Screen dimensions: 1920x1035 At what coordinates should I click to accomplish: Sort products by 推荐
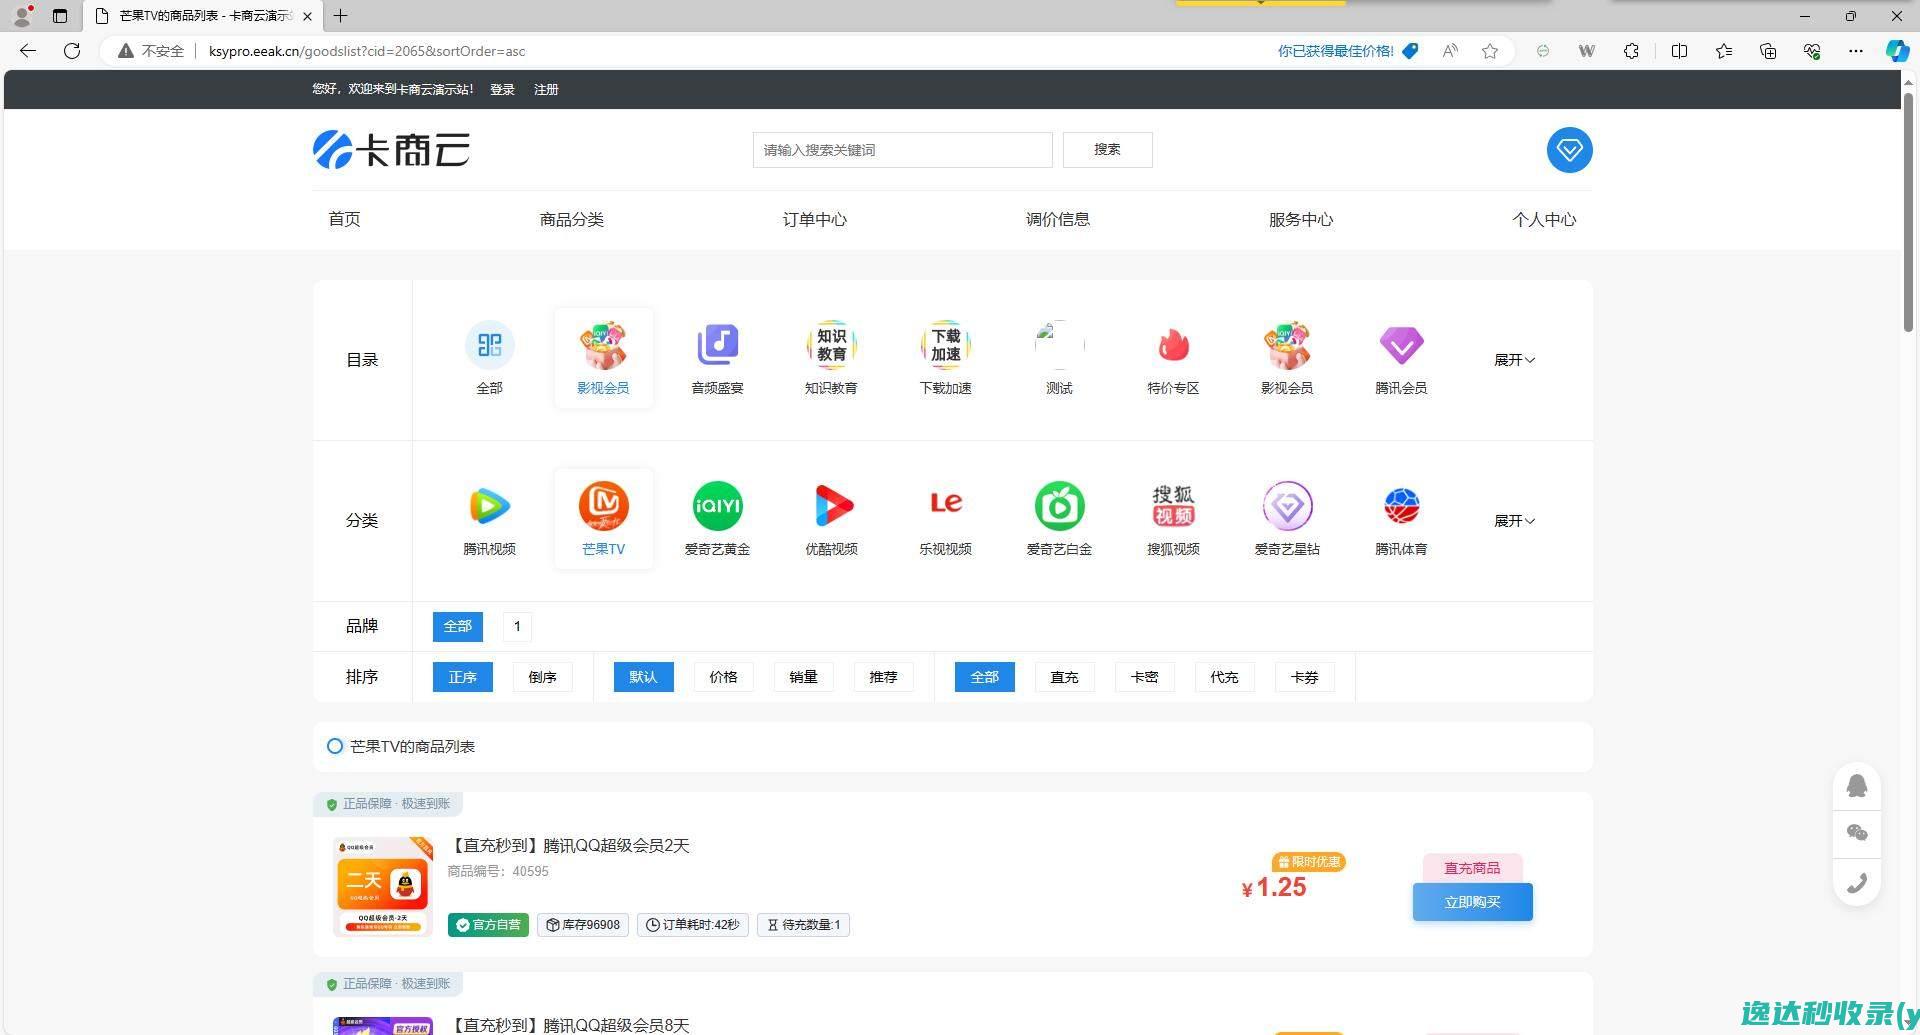tap(883, 677)
